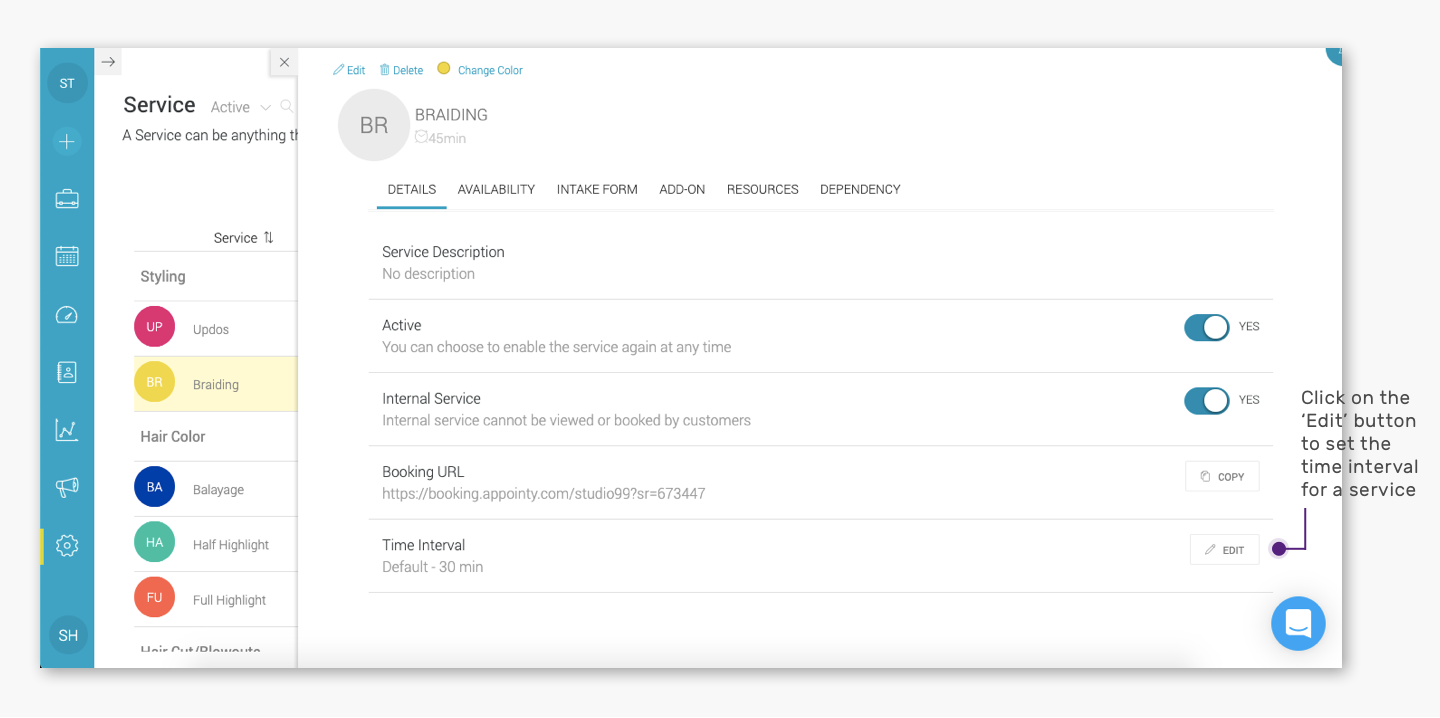Image resolution: width=1440 pixels, height=718 pixels.
Task: Click the Hair Color category heading
Action: pos(173,436)
